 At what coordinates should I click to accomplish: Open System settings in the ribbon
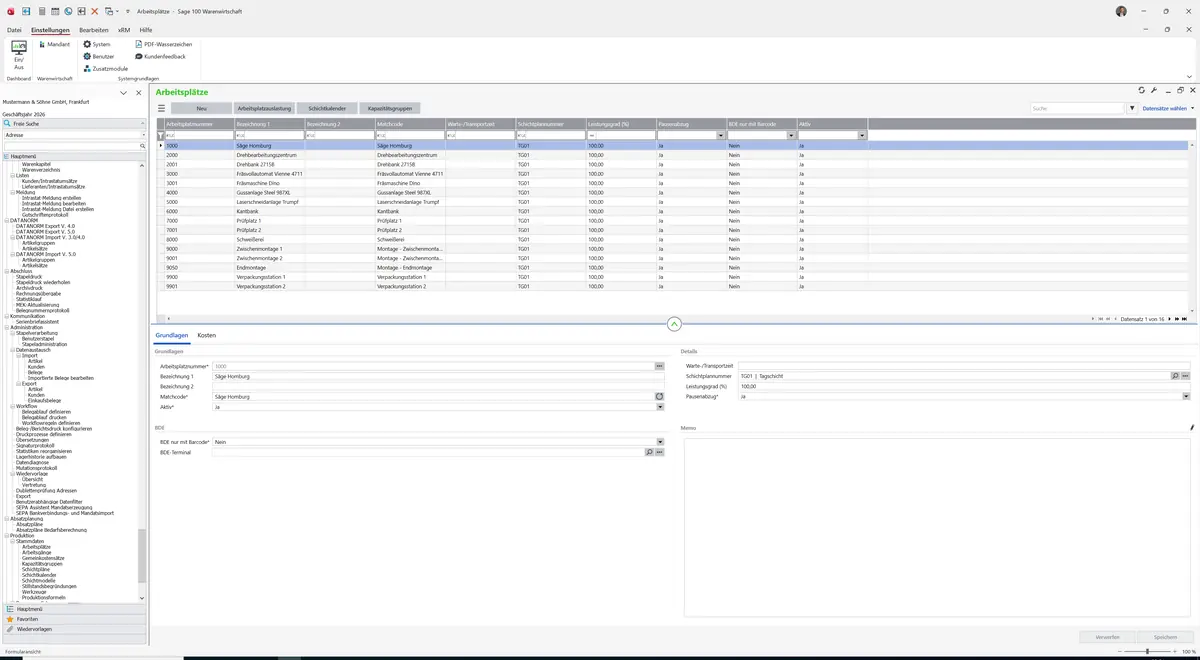pyautogui.click(x=97, y=45)
